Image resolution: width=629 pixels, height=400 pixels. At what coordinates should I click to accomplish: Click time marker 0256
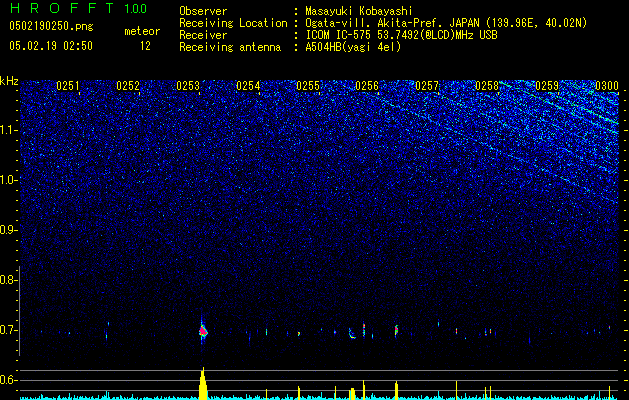tap(367, 86)
